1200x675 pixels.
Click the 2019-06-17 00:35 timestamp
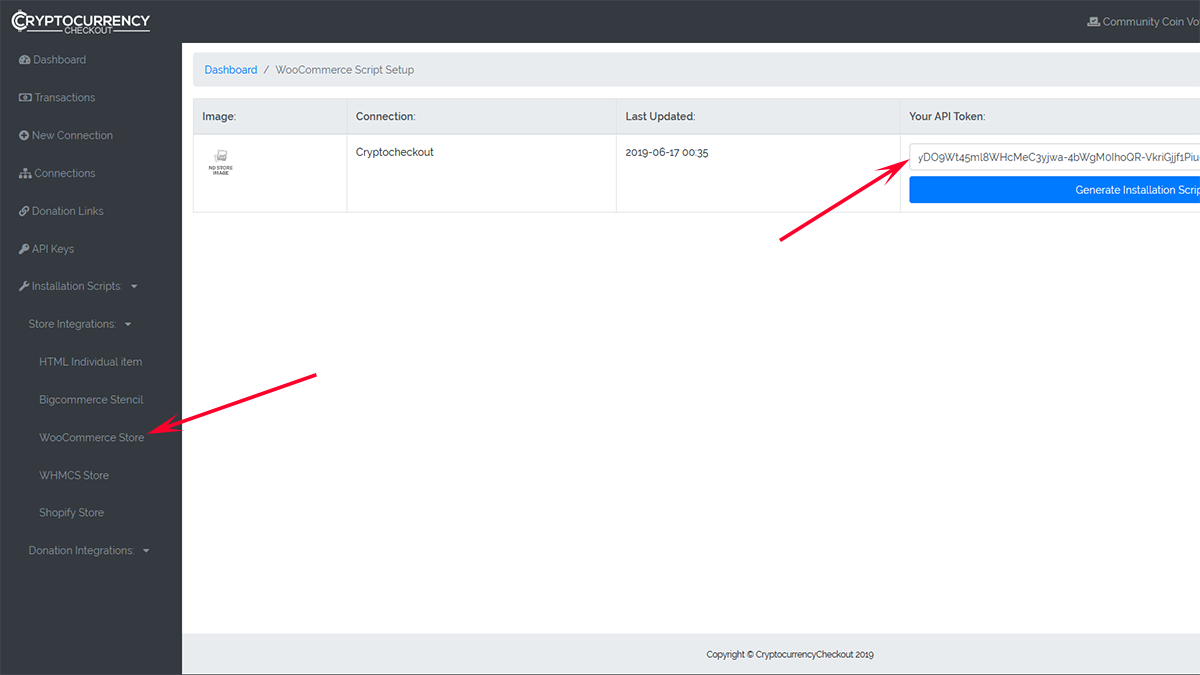(667, 153)
